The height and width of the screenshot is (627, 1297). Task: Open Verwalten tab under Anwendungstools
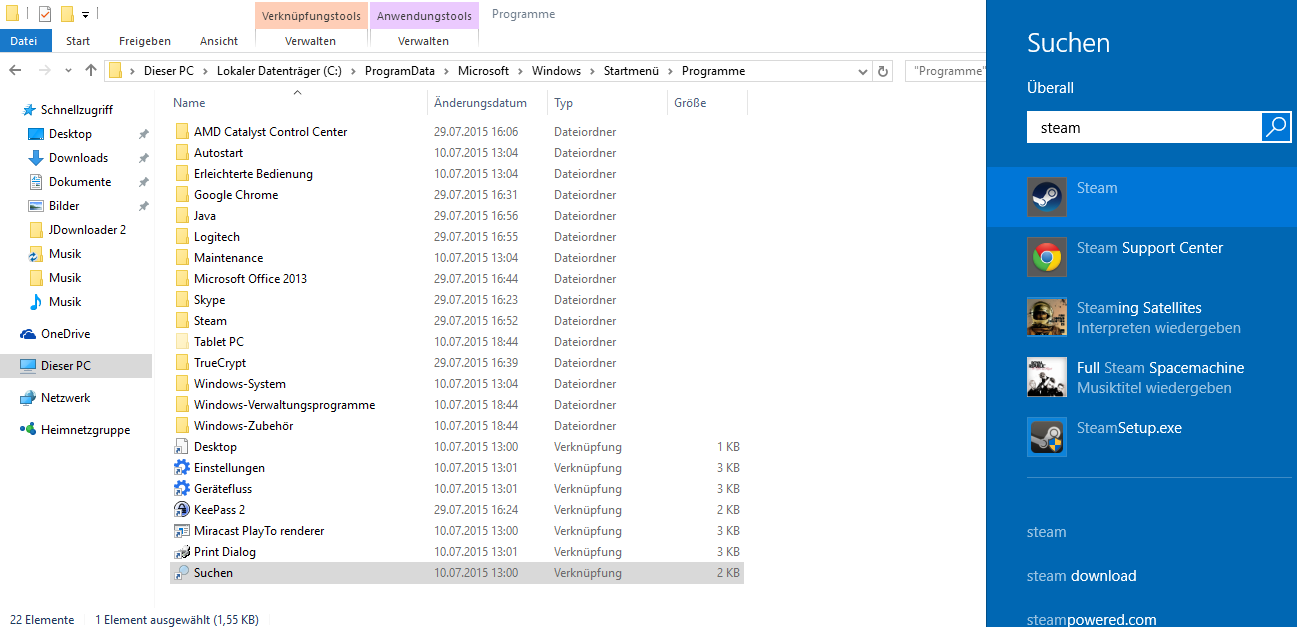(x=424, y=41)
